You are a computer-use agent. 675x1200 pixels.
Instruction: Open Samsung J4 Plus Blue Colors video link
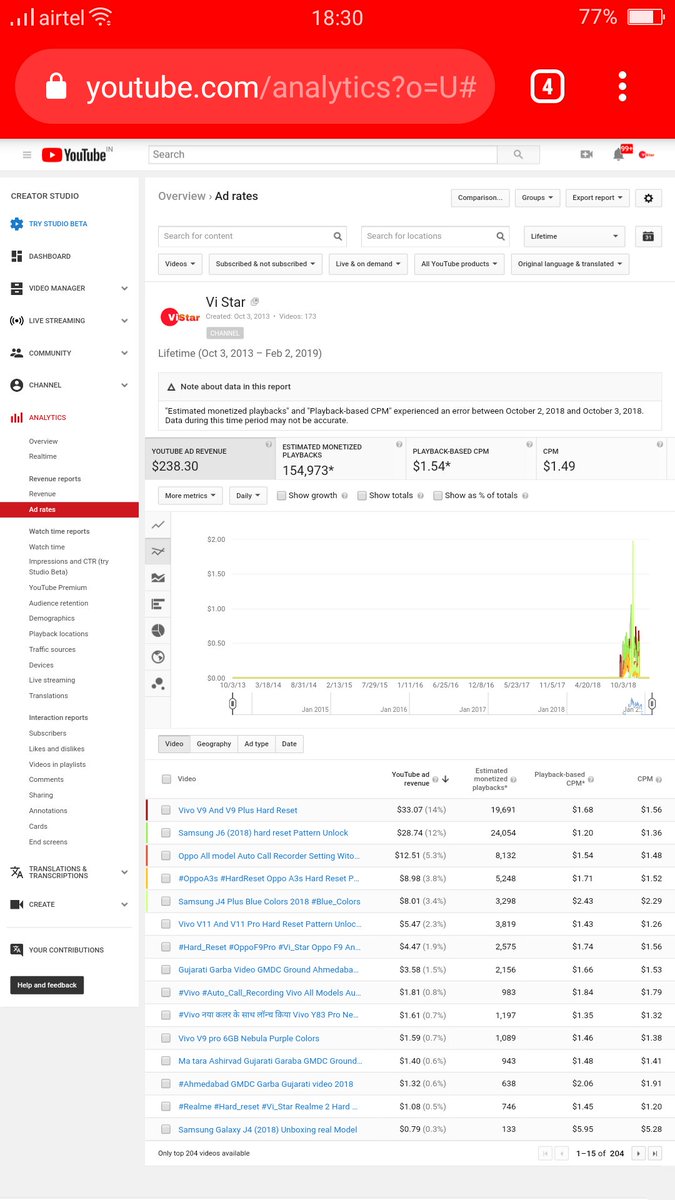tap(269, 902)
